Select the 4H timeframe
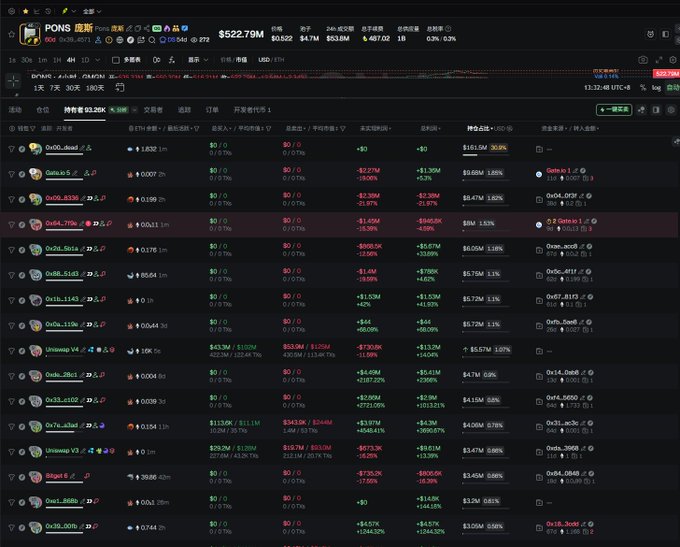 pos(71,60)
